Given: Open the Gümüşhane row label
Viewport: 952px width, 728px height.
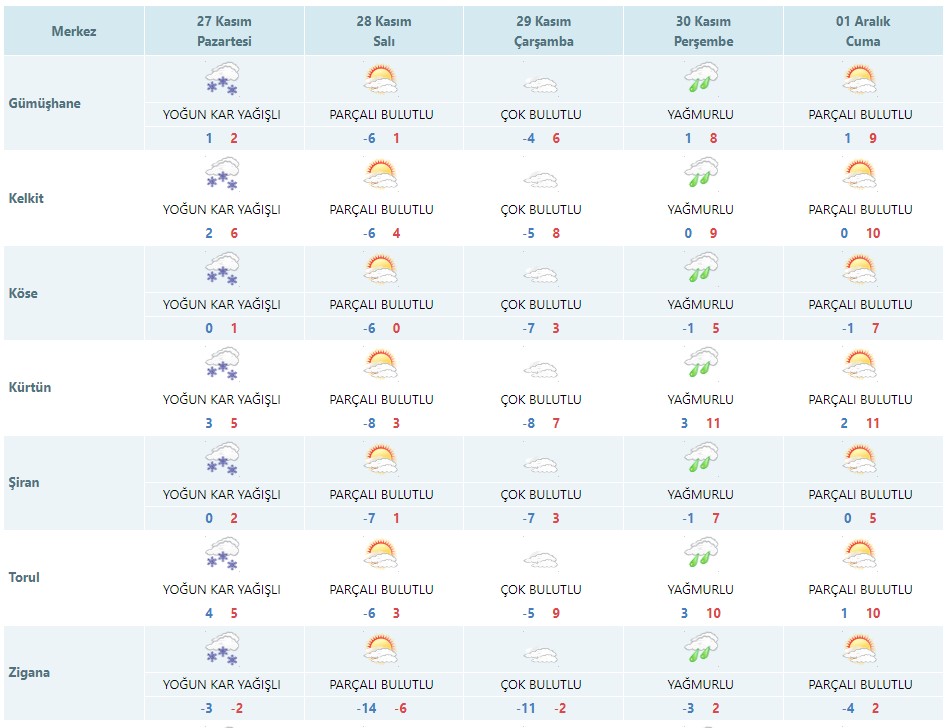Looking at the screenshot, I should tap(45, 103).
